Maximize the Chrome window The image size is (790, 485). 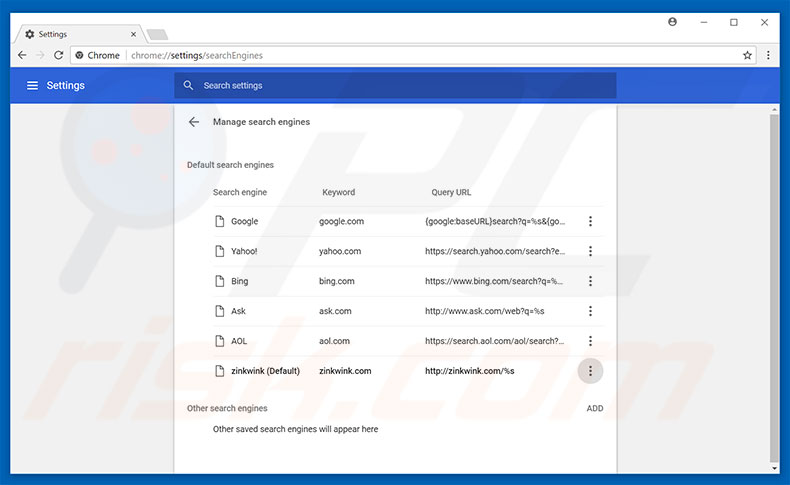(x=734, y=22)
